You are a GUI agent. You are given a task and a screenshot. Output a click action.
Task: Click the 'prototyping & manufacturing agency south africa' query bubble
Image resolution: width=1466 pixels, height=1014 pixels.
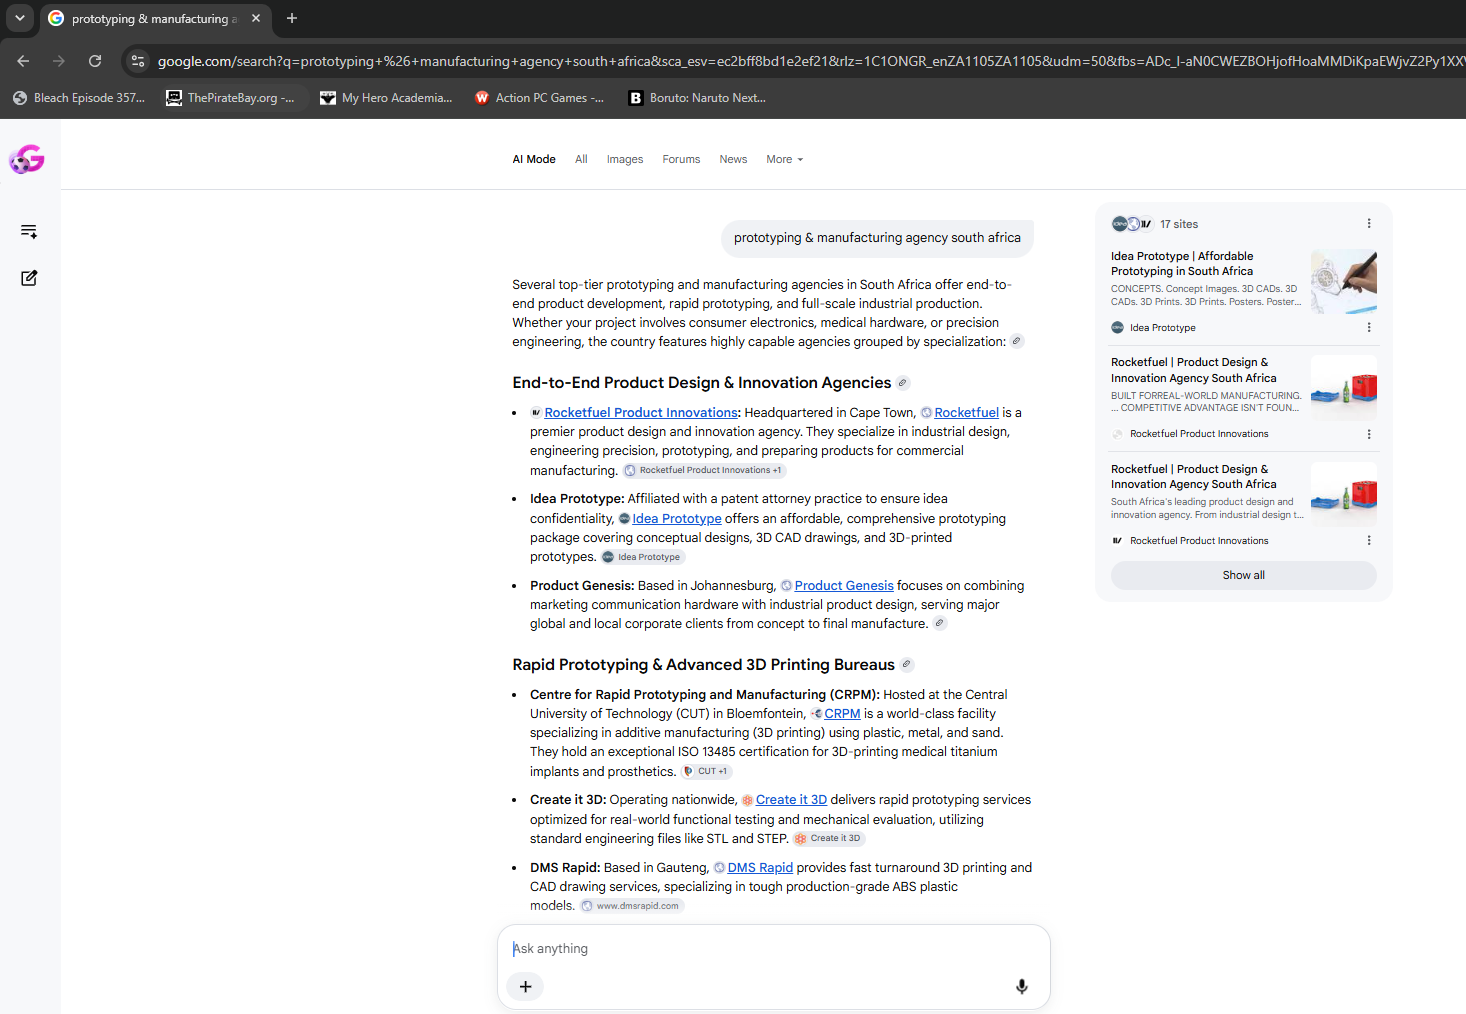click(877, 238)
